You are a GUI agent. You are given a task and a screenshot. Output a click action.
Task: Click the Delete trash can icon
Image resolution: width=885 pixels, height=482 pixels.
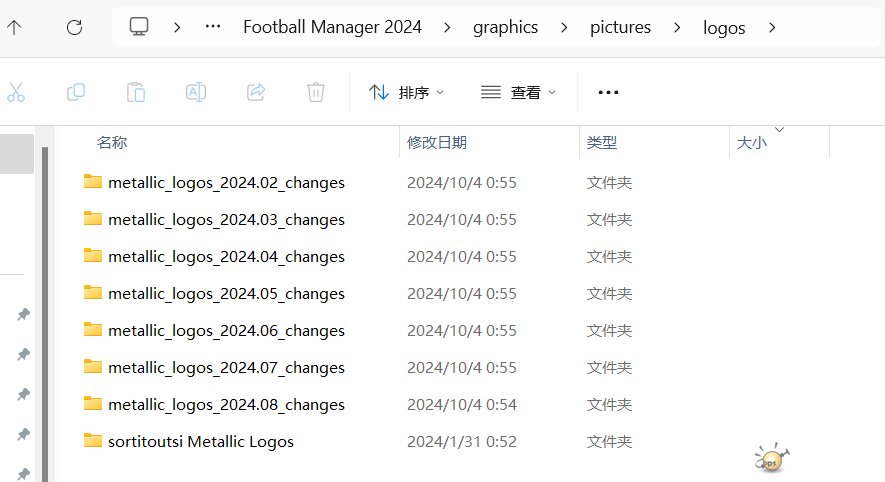point(316,92)
